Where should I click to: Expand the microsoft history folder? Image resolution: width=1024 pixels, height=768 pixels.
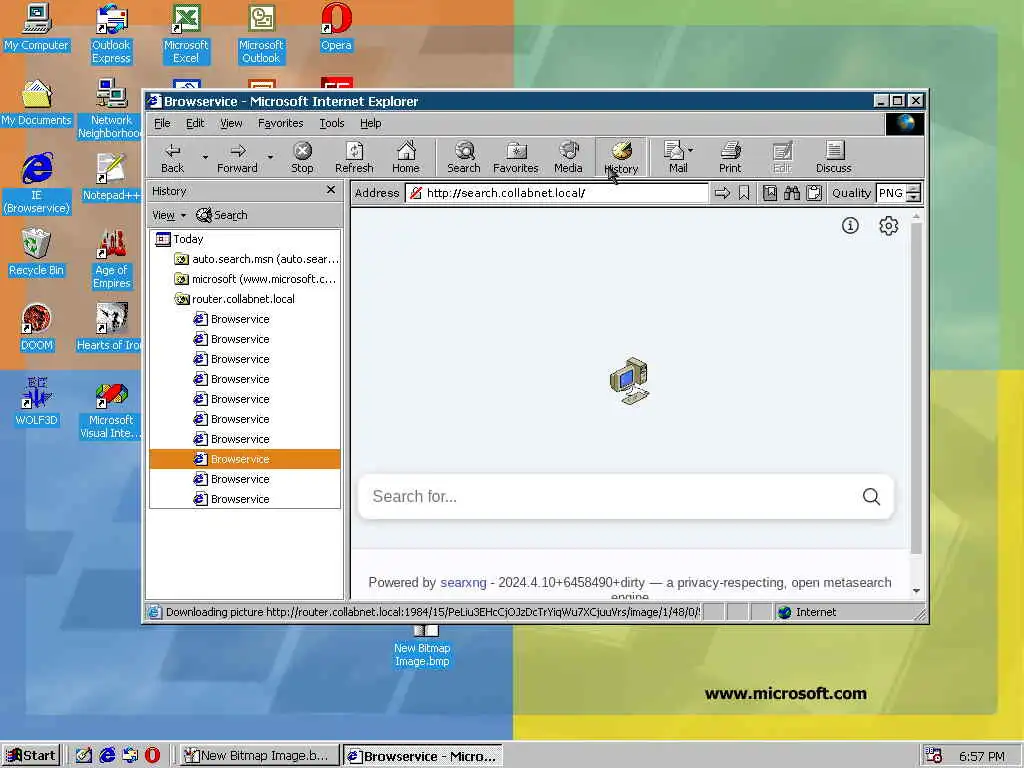[x=255, y=279]
